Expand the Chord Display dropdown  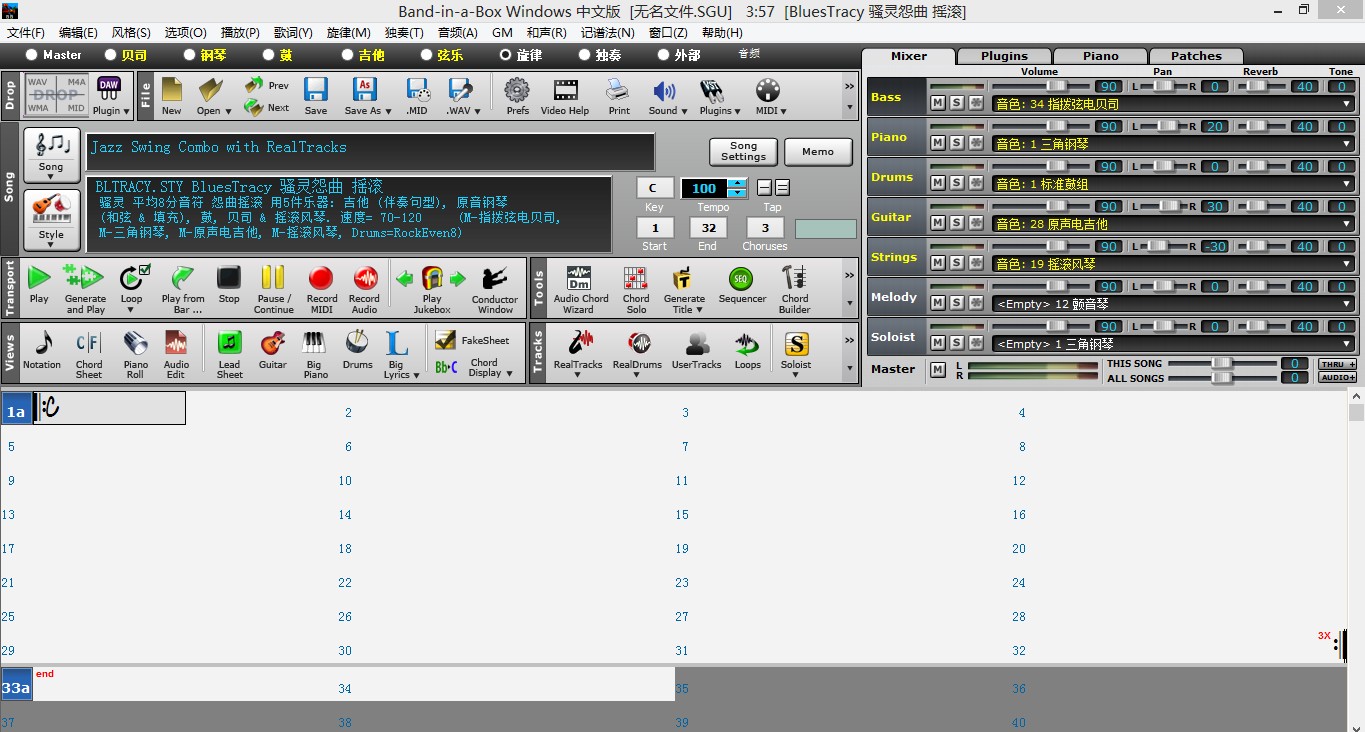[510, 374]
